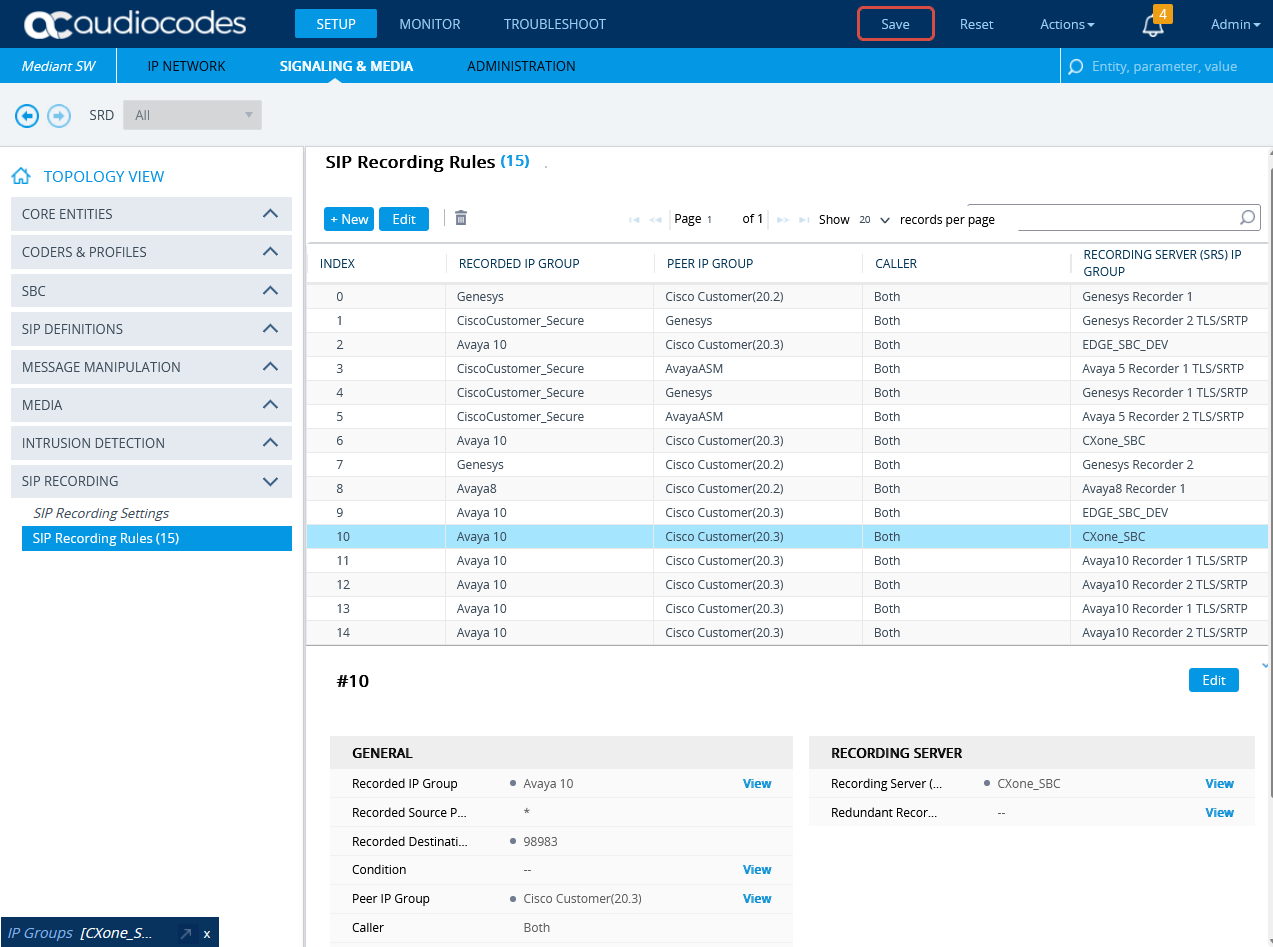Expand the SIP DEFINITIONS section
1273x947 pixels.
151,328
